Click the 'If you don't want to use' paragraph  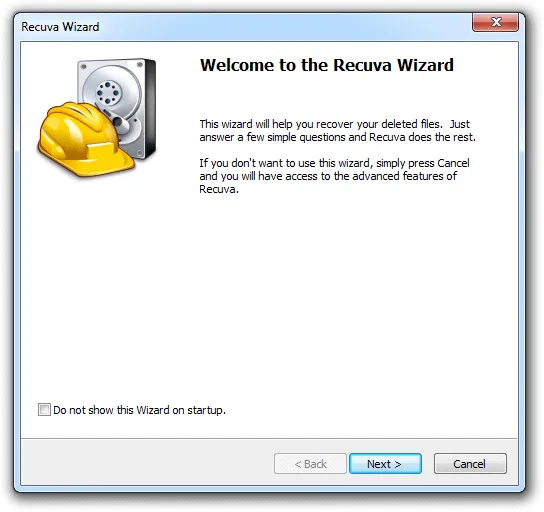[334, 176]
